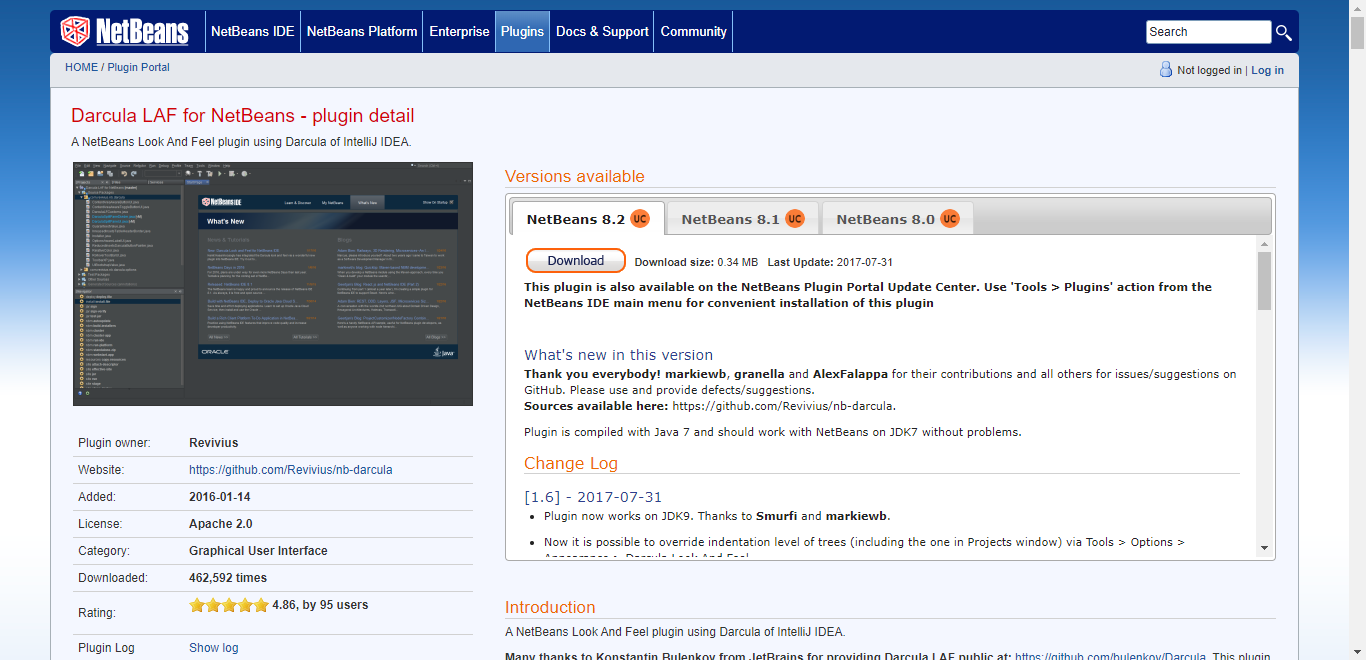Open the Docs & Support menu

pyautogui.click(x=602, y=31)
